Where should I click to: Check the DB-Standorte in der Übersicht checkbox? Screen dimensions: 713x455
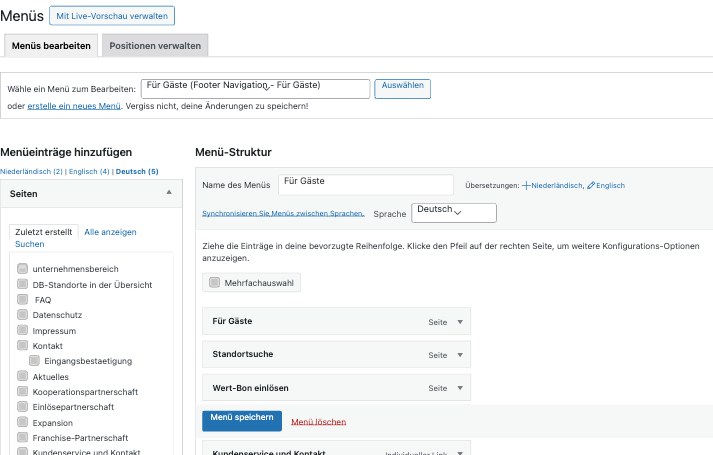point(22,284)
